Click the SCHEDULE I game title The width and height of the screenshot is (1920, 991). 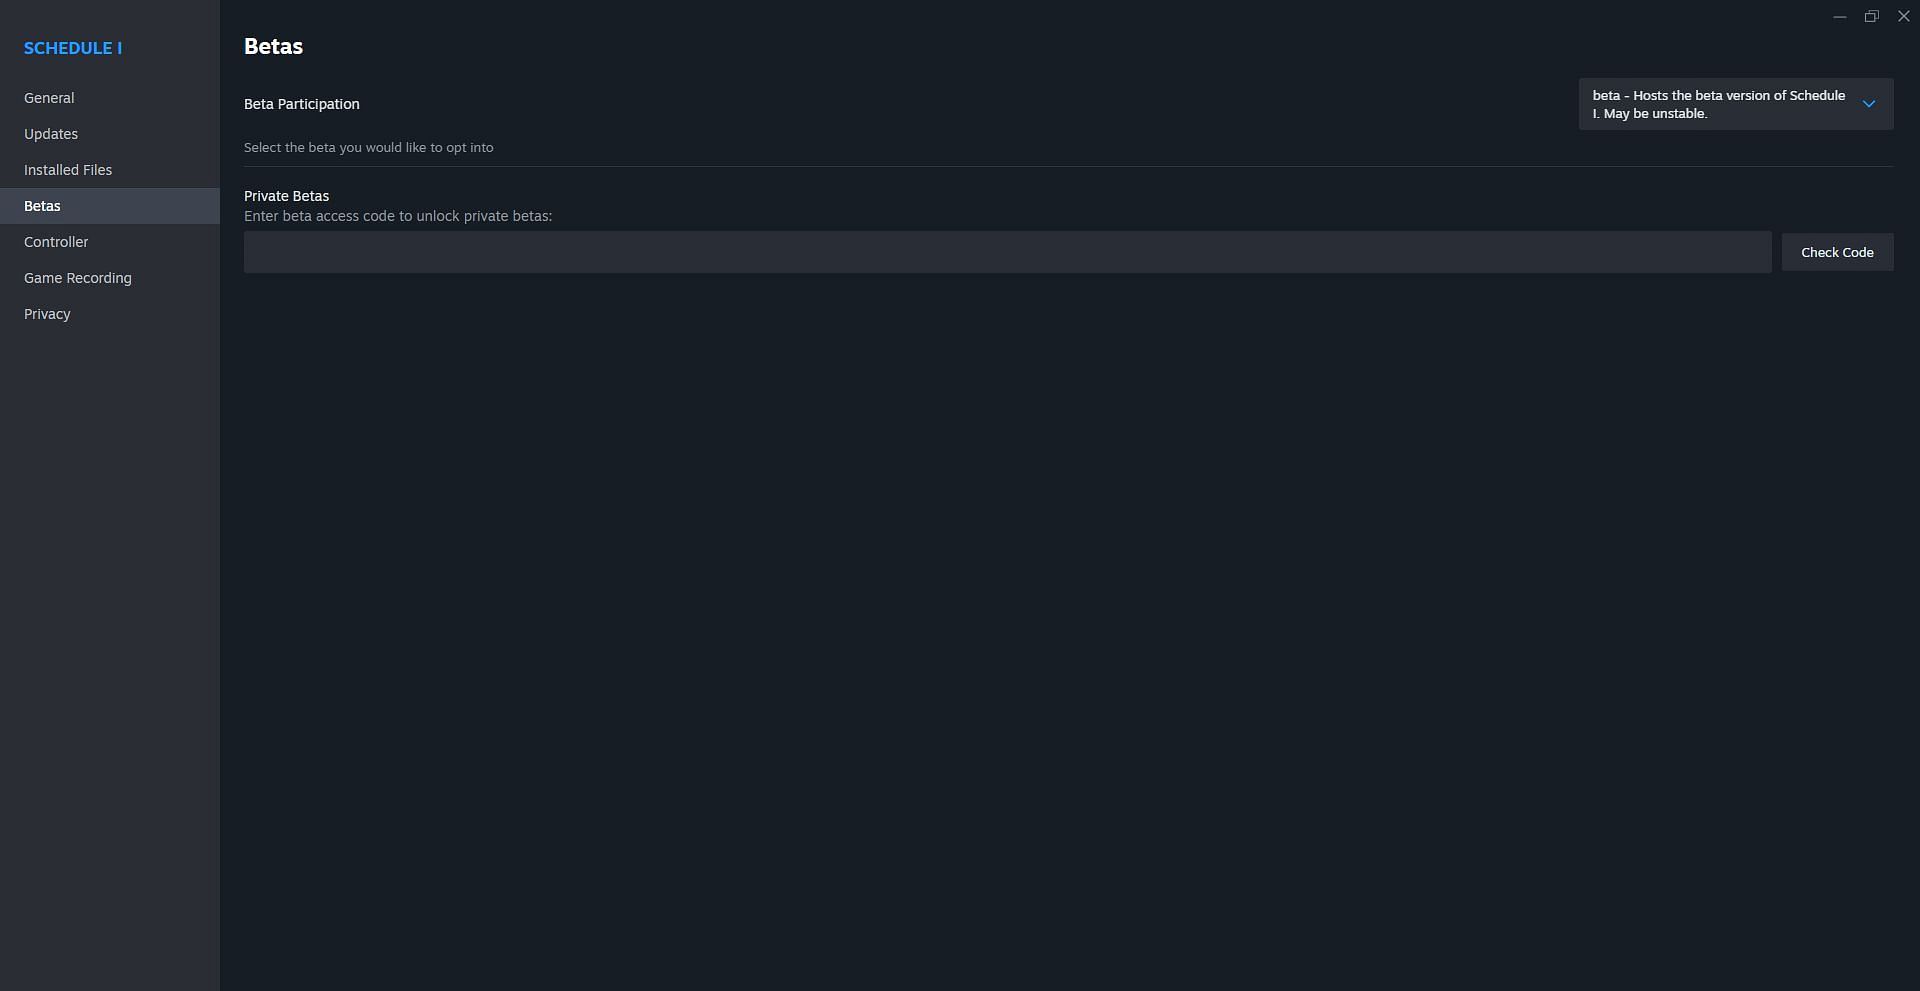click(x=73, y=48)
